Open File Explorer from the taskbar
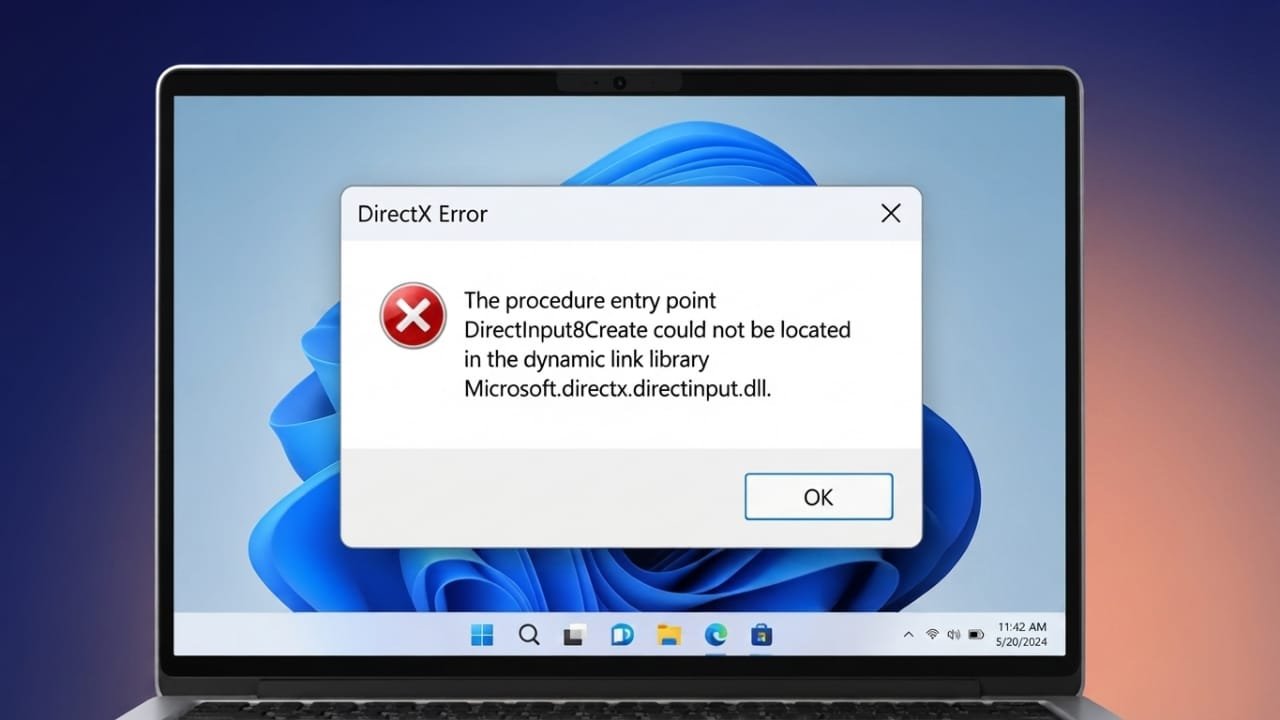This screenshot has height=720, width=1280. coord(669,635)
